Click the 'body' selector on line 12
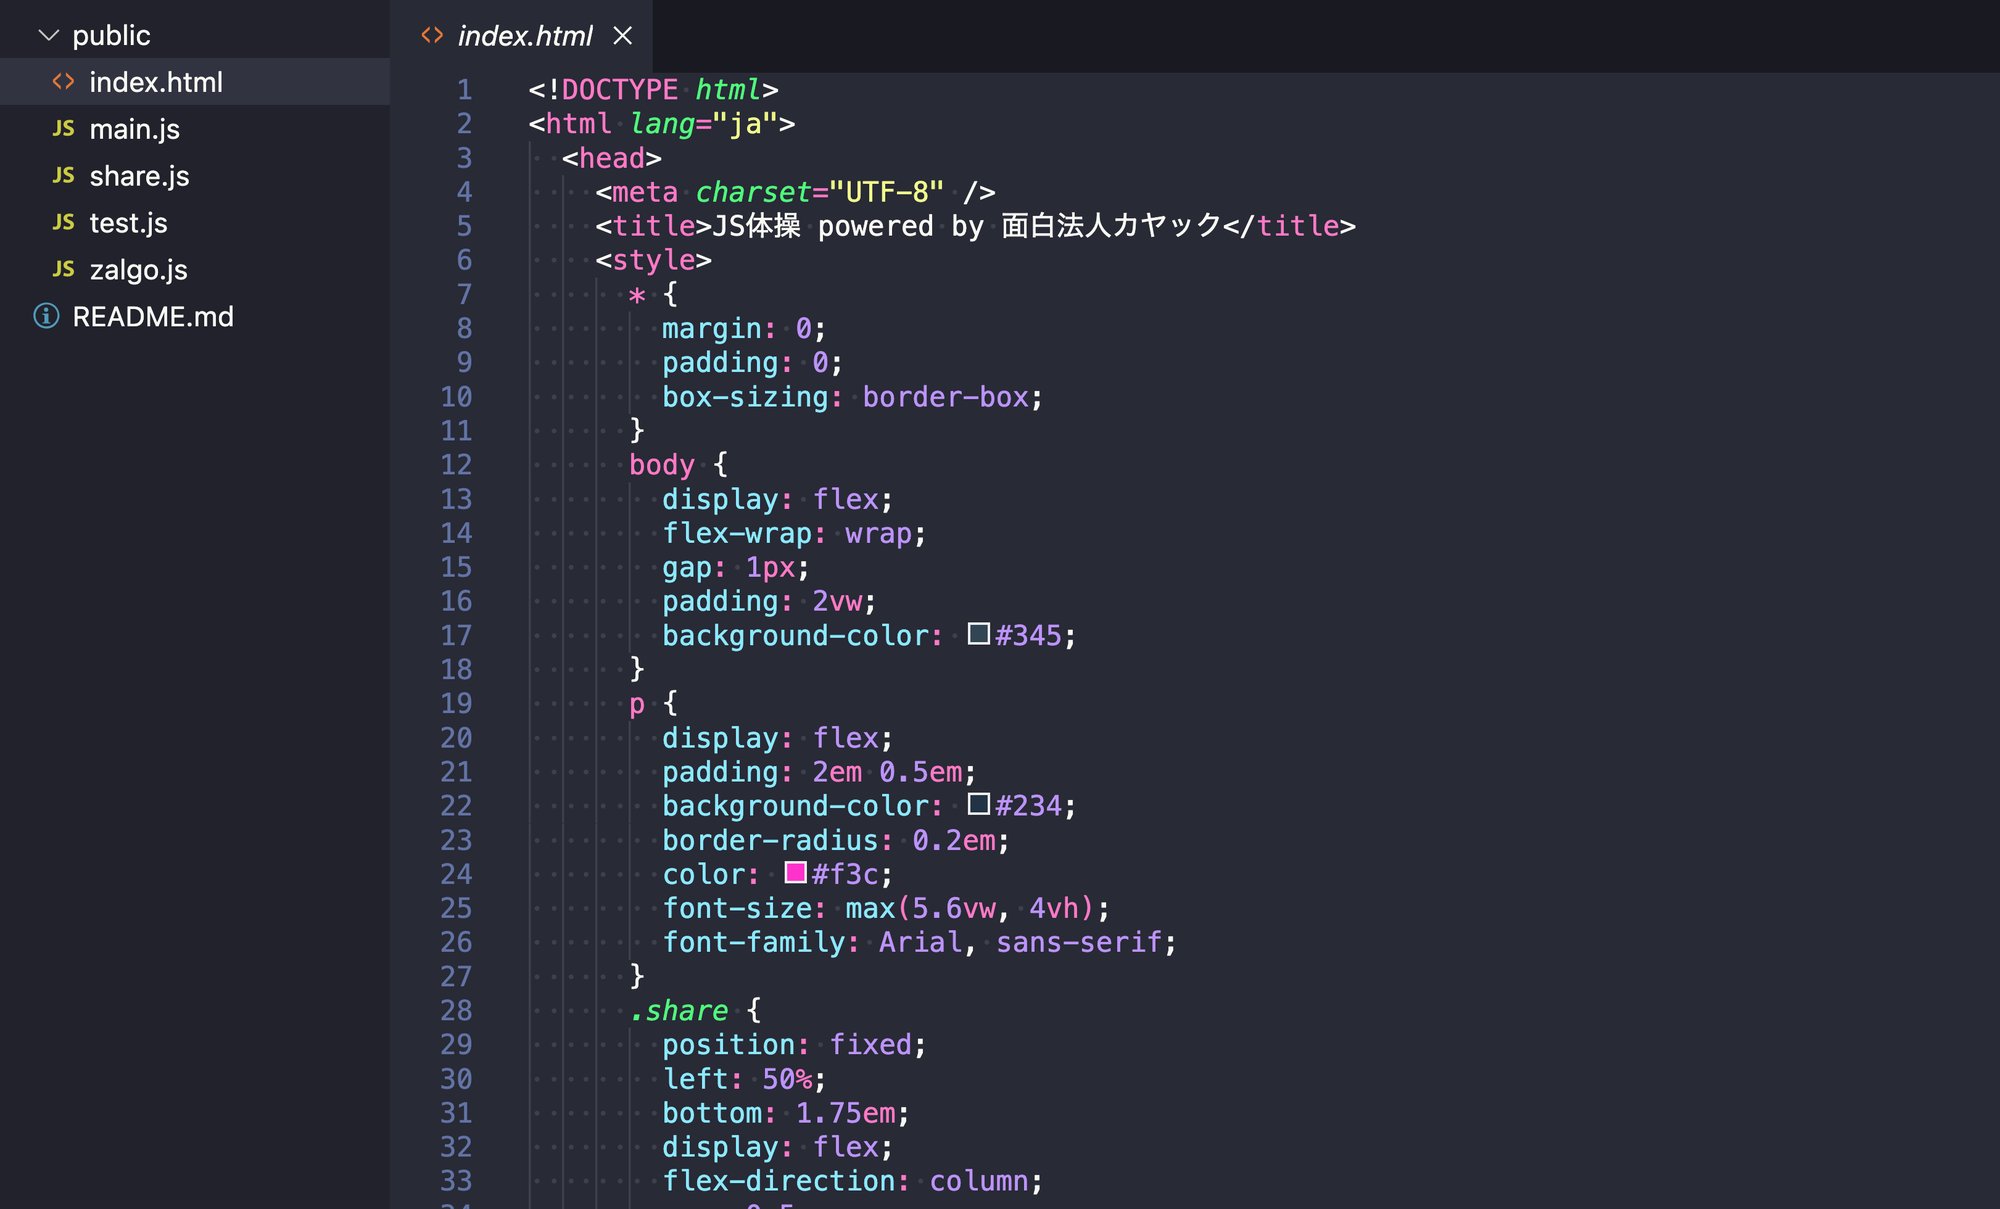The height and width of the screenshot is (1209, 2000). 662,465
